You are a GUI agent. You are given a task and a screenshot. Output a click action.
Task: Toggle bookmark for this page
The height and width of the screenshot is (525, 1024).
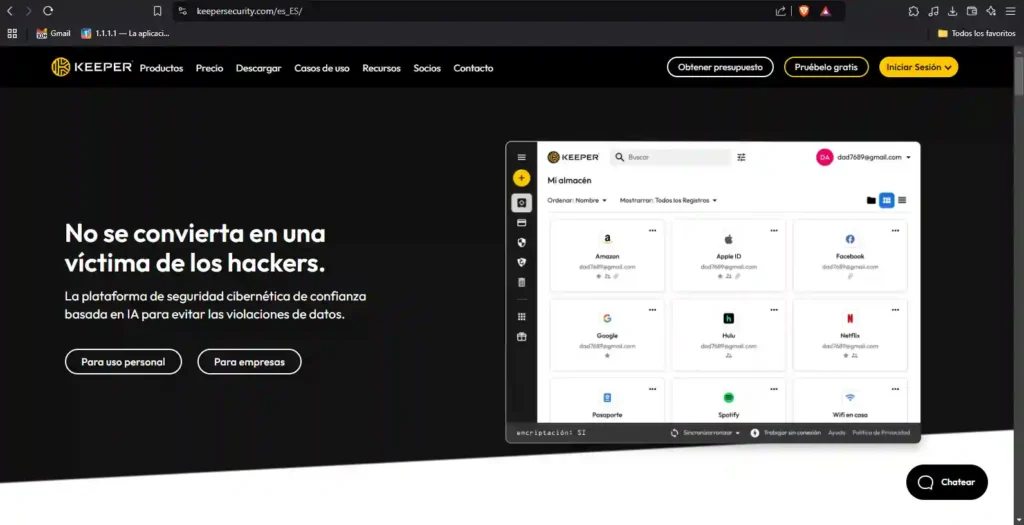coord(157,11)
